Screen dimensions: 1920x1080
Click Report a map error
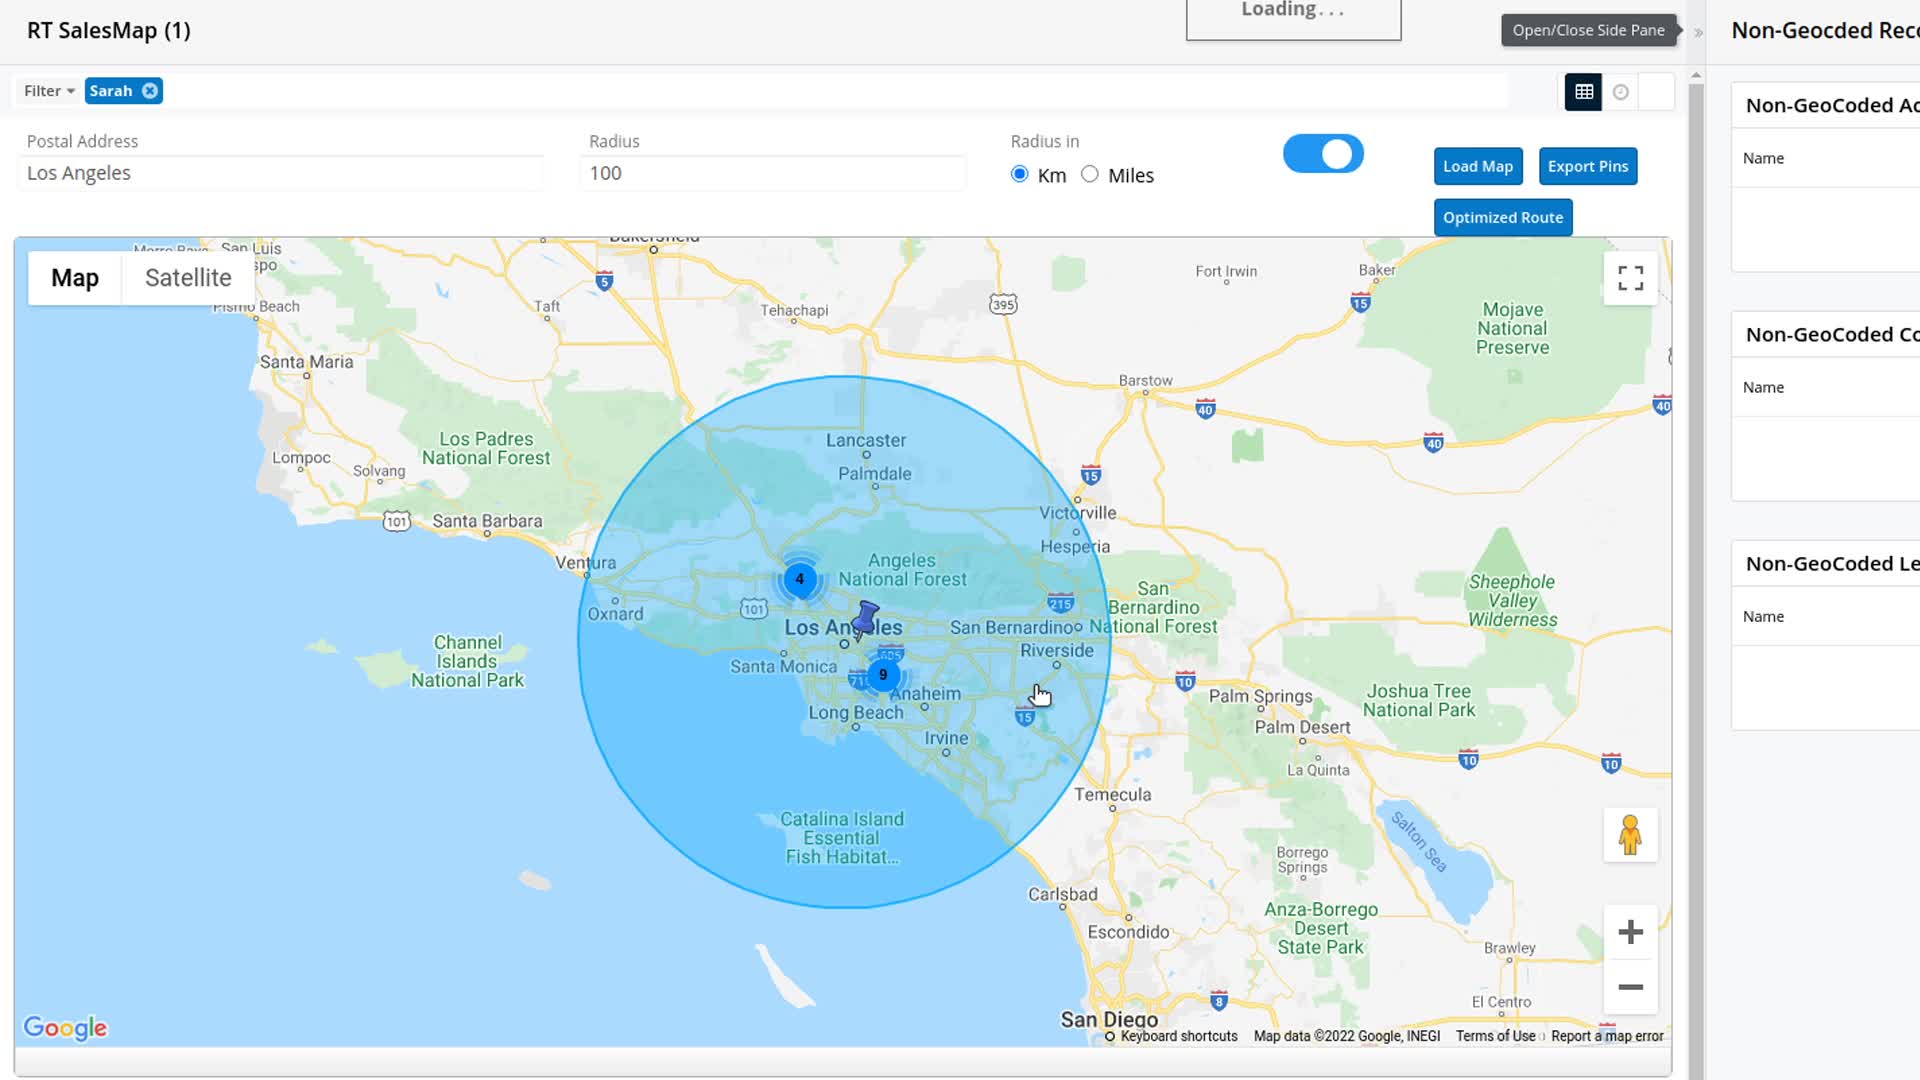(x=1607, y=1036)
